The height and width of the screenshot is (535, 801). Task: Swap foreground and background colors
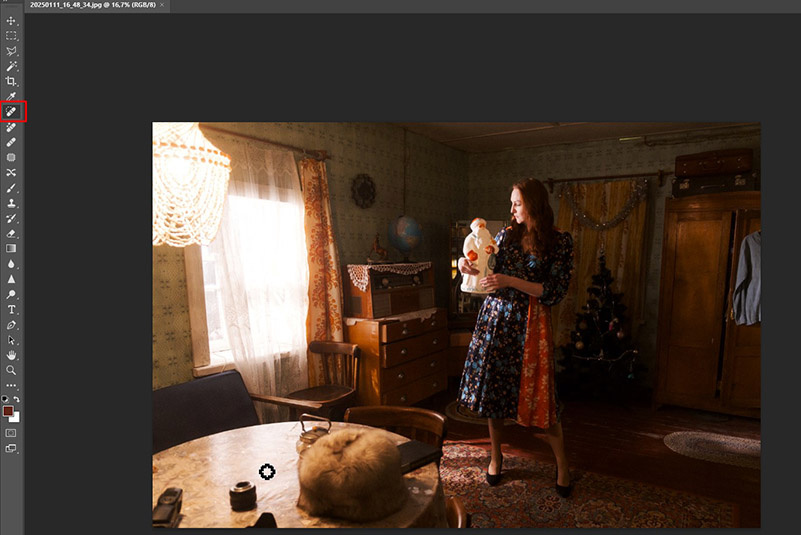coord(16,399)
